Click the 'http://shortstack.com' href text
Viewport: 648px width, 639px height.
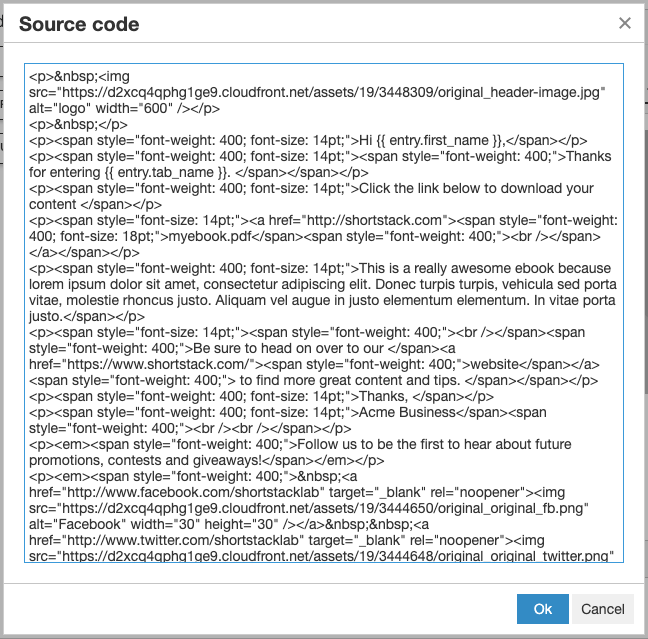pyautogui.click(x=375, y=220)
